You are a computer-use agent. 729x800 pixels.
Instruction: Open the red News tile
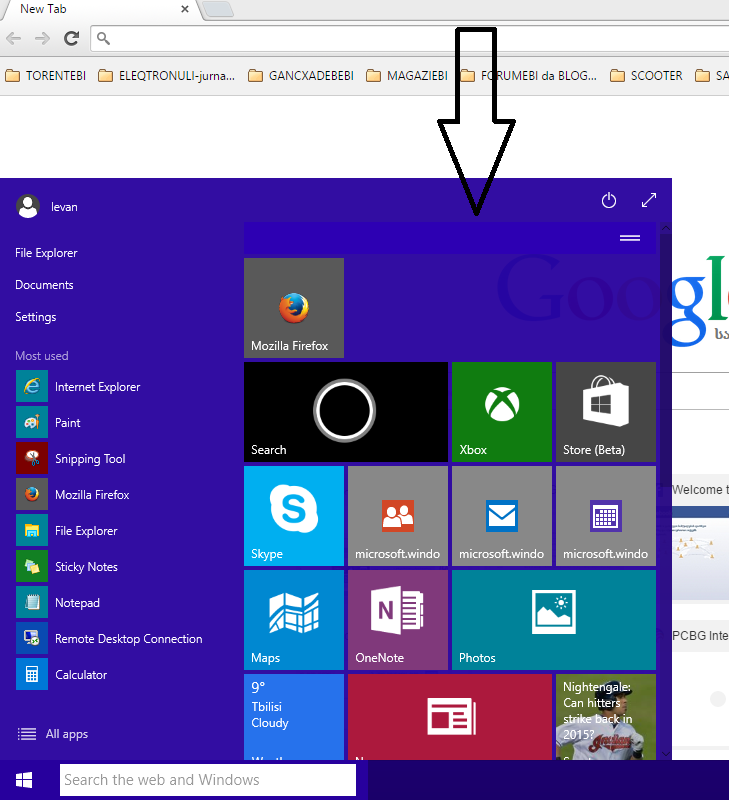click(x=450, y=717)
